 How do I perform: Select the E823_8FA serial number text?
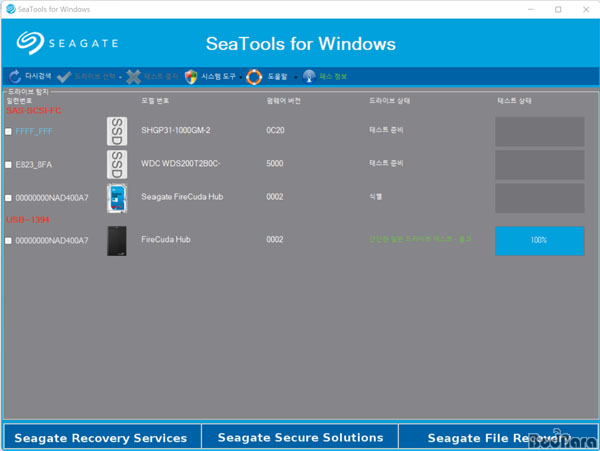click(x=34, y=165)
